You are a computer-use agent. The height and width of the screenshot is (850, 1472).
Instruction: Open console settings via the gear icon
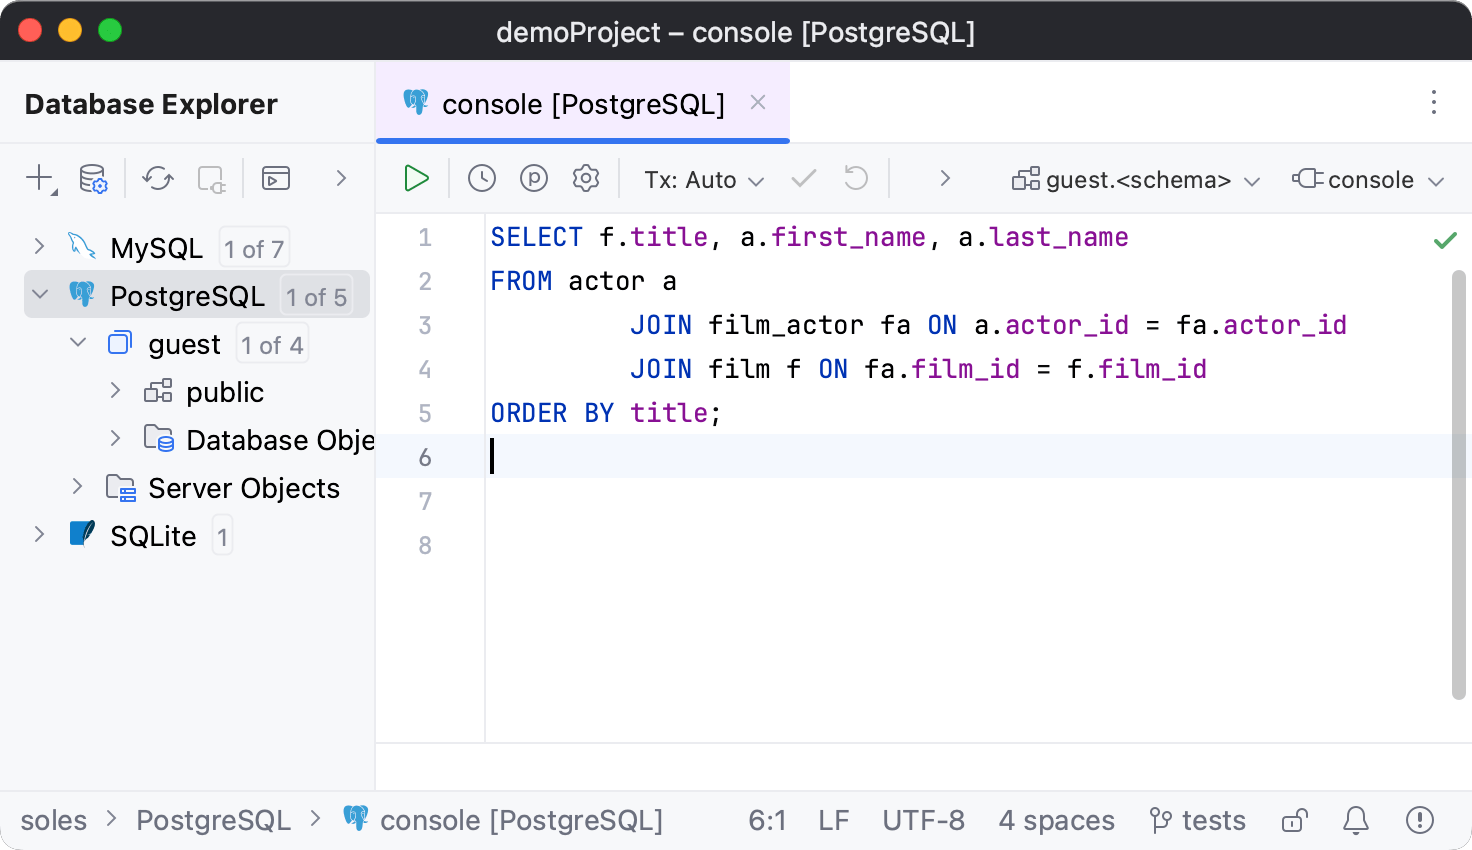585,178
